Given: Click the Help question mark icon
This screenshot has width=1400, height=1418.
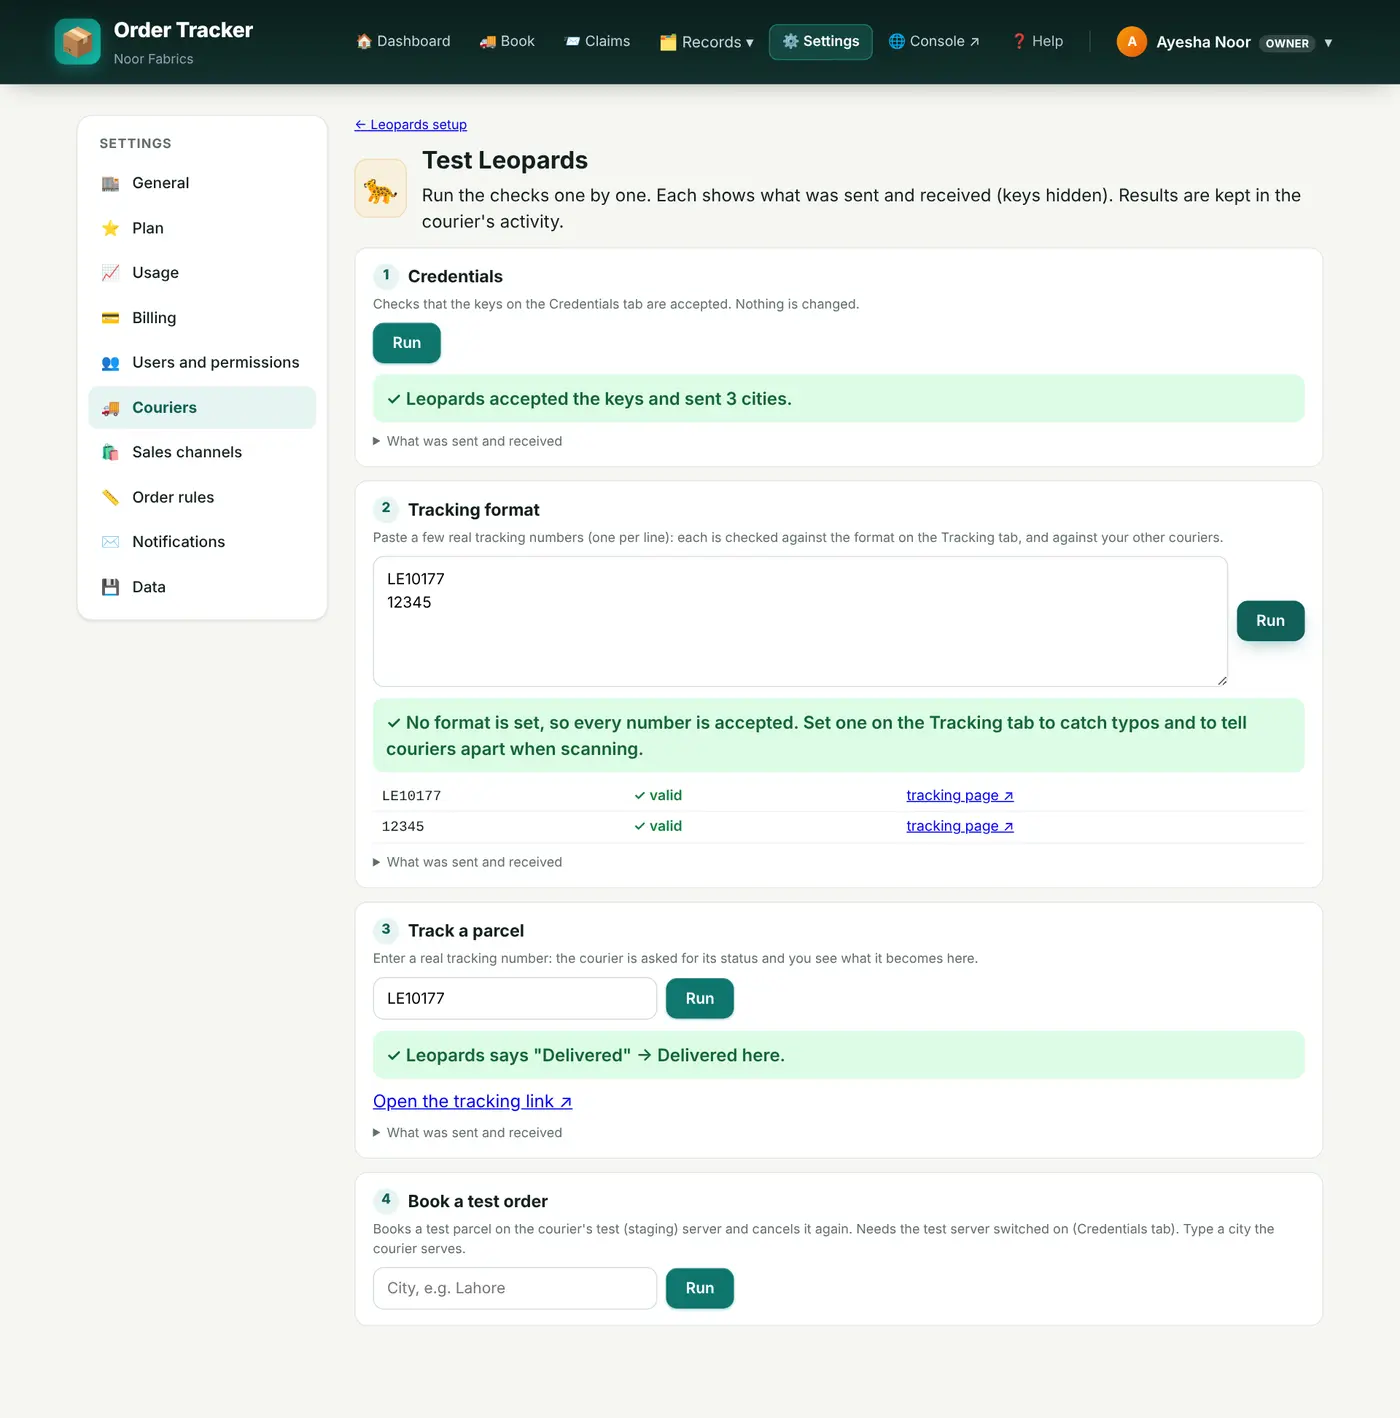Looking at the screenshot, I should pyautogui.click(x=1019, y=41).
